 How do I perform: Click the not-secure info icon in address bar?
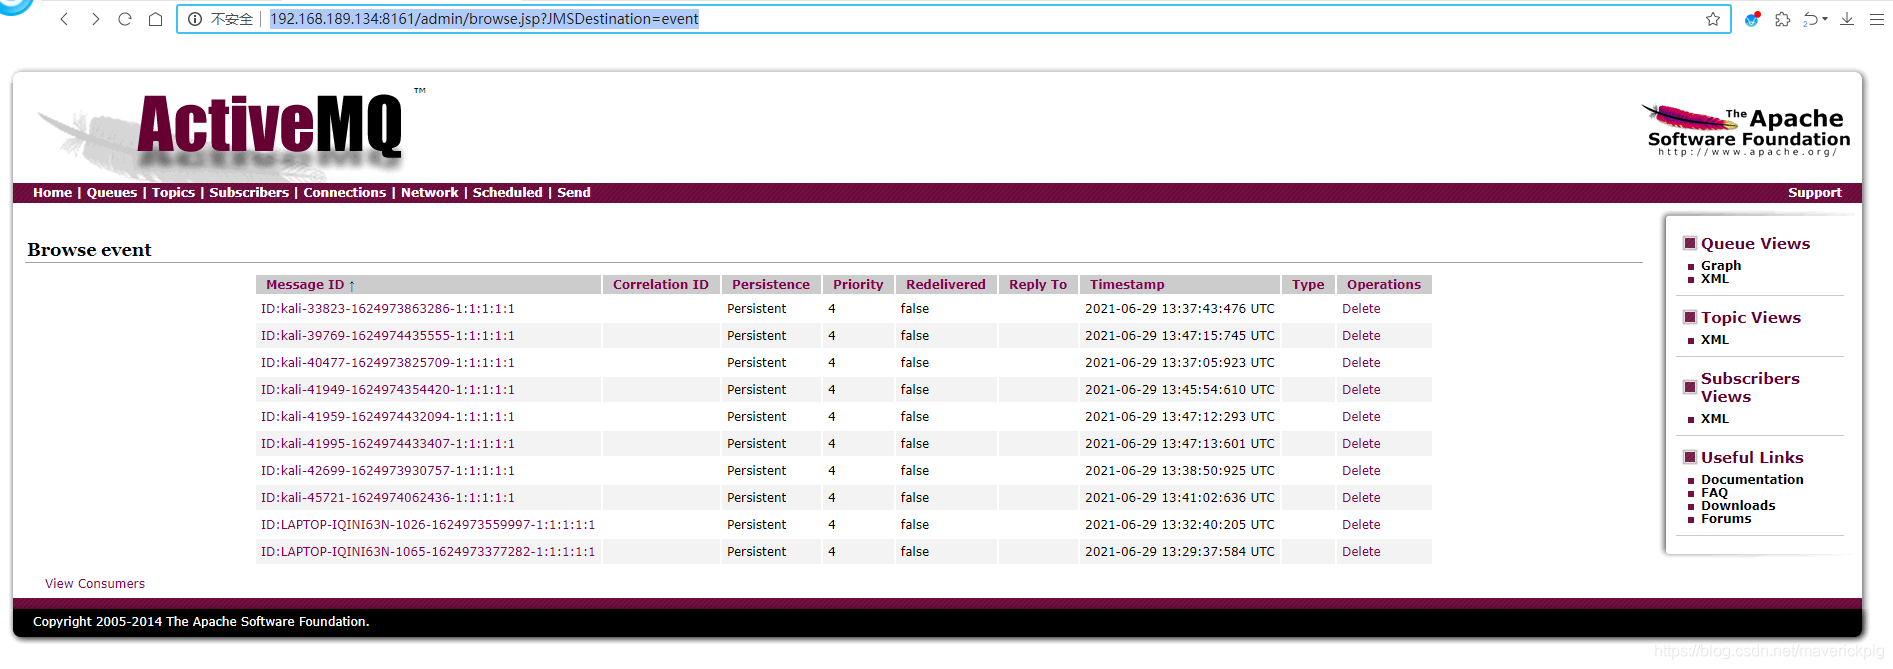click(x=195, y=19)
